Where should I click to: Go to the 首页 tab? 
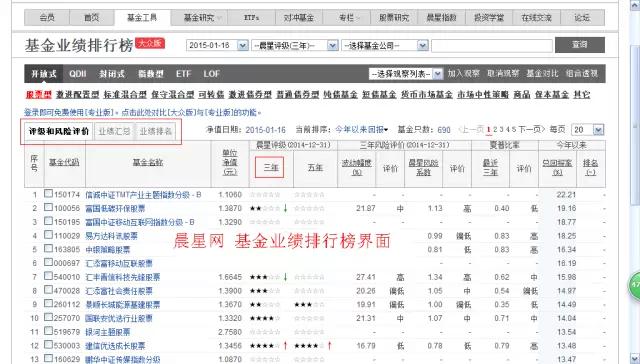pyautogui.click(x=91, y=18)
